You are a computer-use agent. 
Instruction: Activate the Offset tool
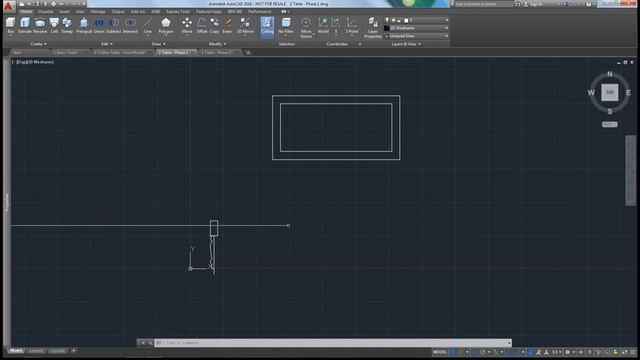202,25
